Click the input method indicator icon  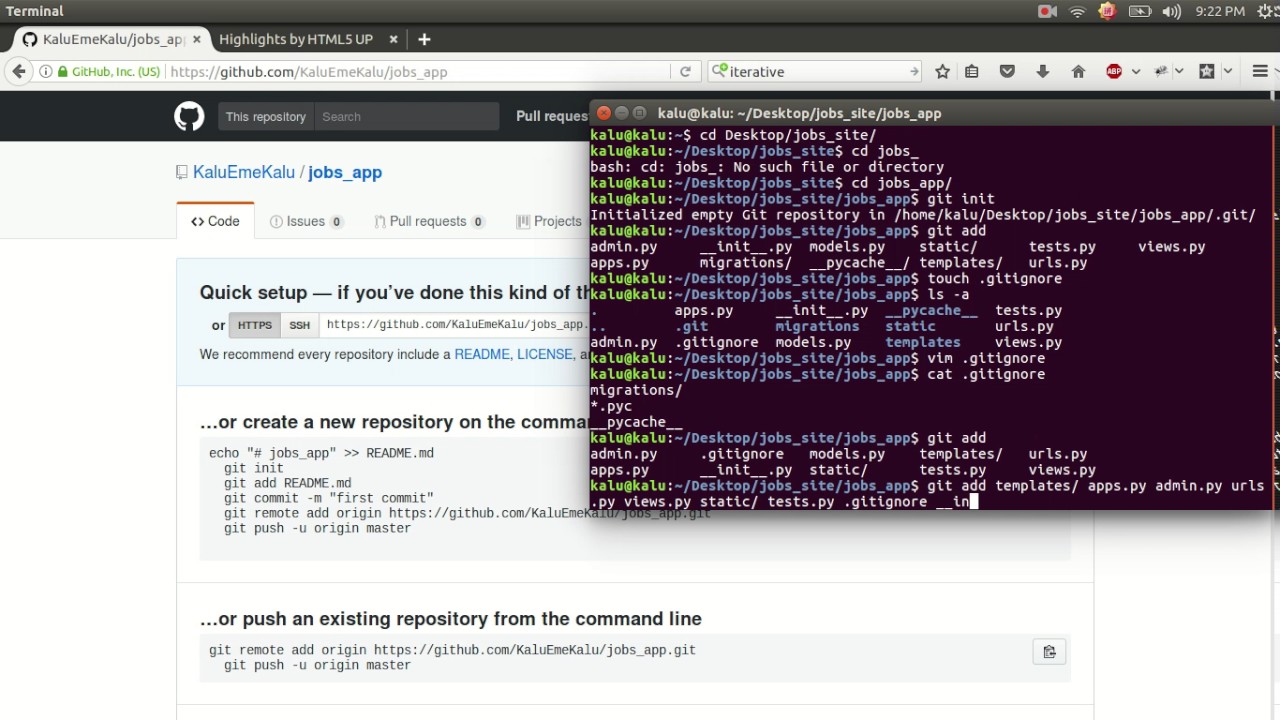point(1107,11)
